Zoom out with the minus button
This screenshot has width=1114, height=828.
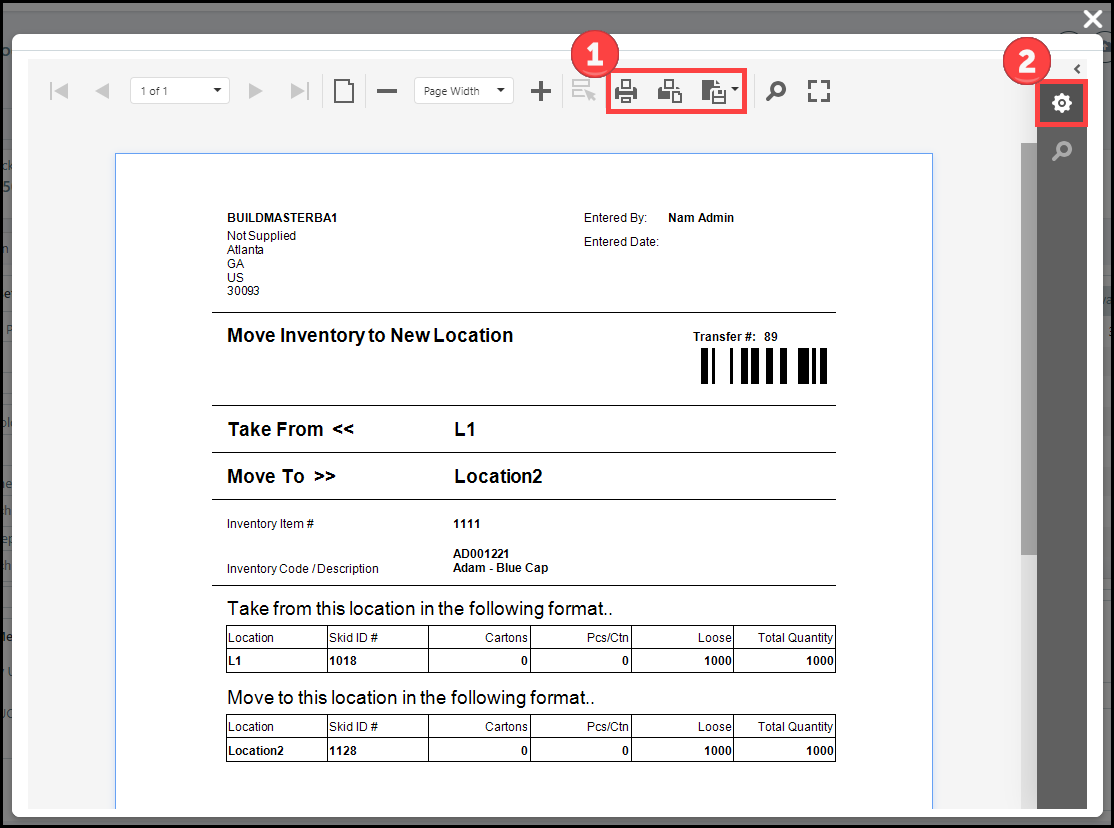point(387,91)
